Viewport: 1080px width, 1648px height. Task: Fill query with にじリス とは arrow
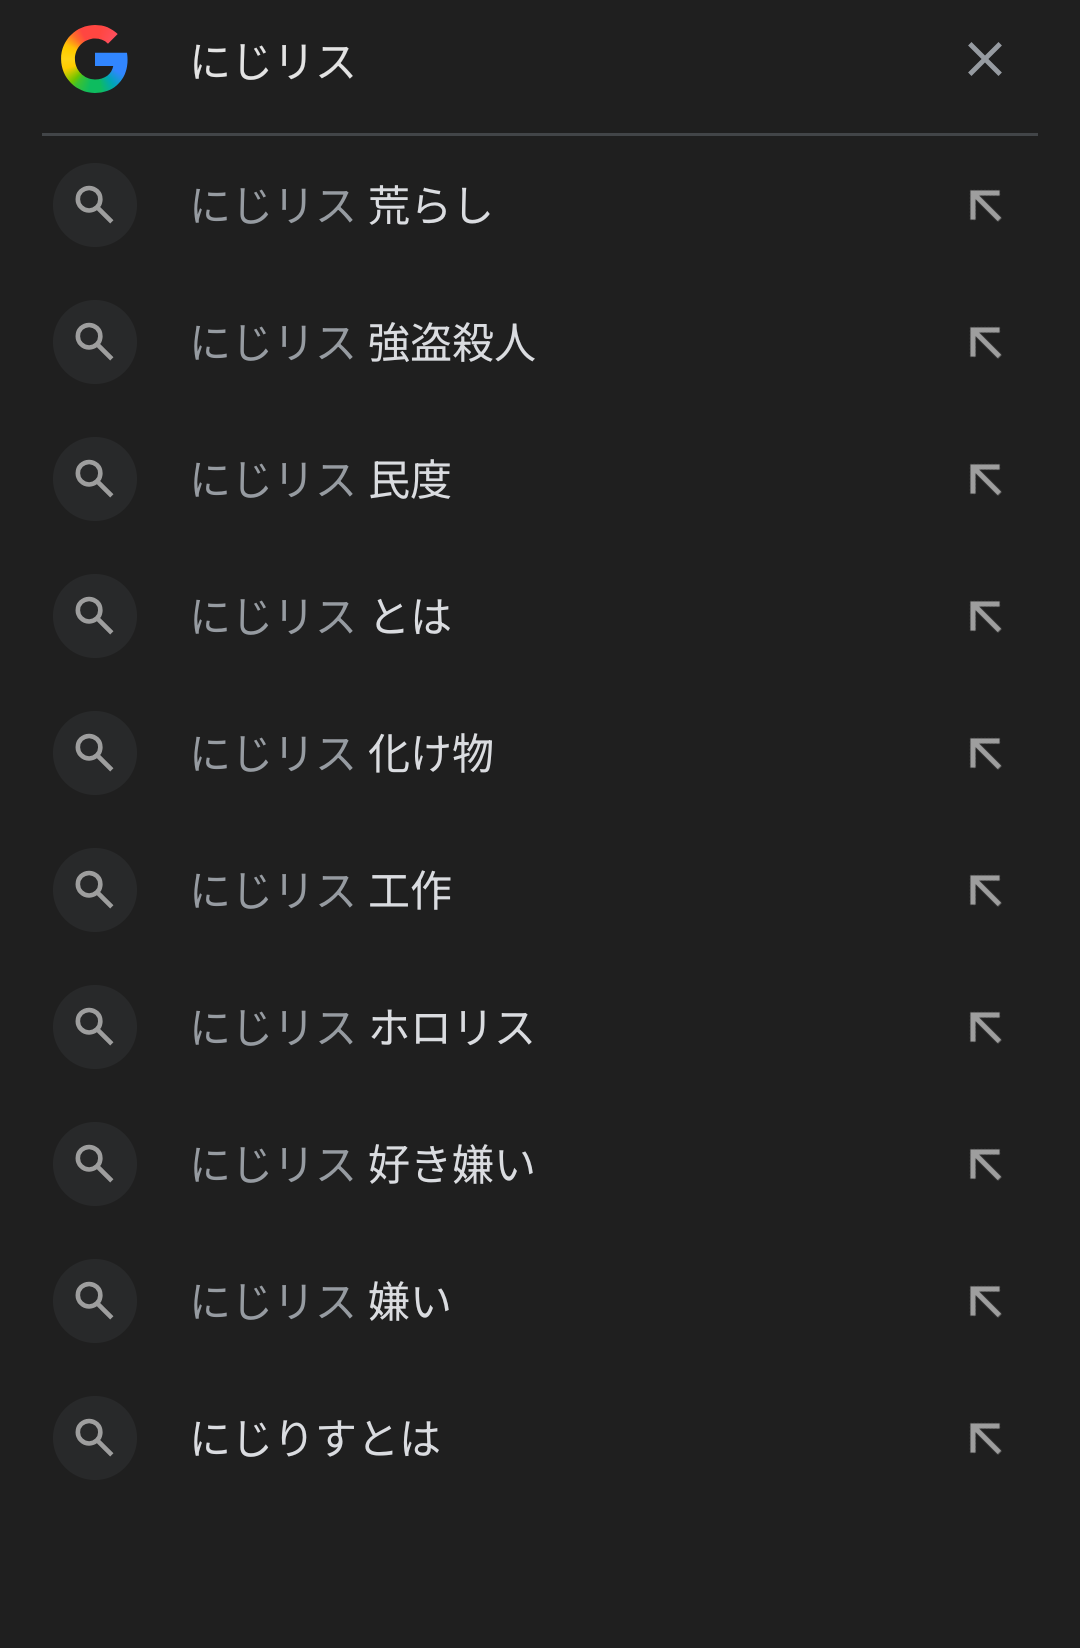985,617
